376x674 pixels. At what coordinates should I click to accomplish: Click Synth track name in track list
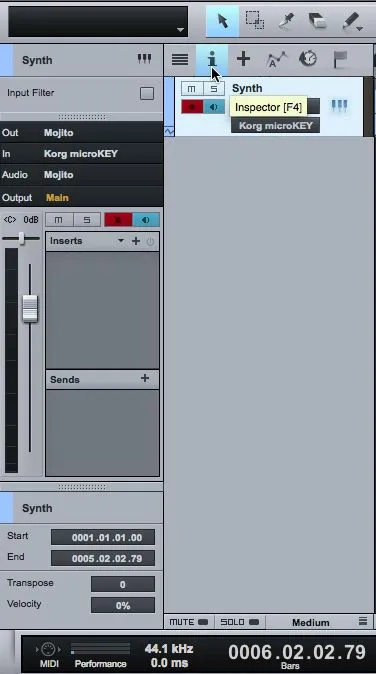[247, 88]
